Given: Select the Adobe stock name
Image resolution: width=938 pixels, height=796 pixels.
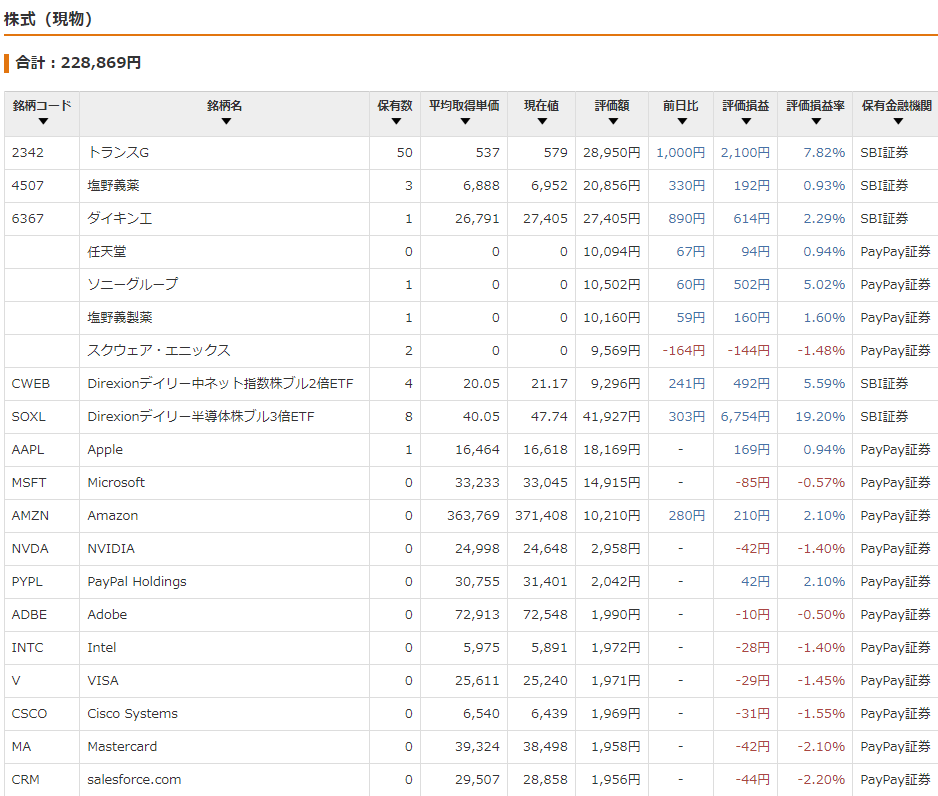Looking at the screenshot, I should pyautogui.click(x=107, y=614).
